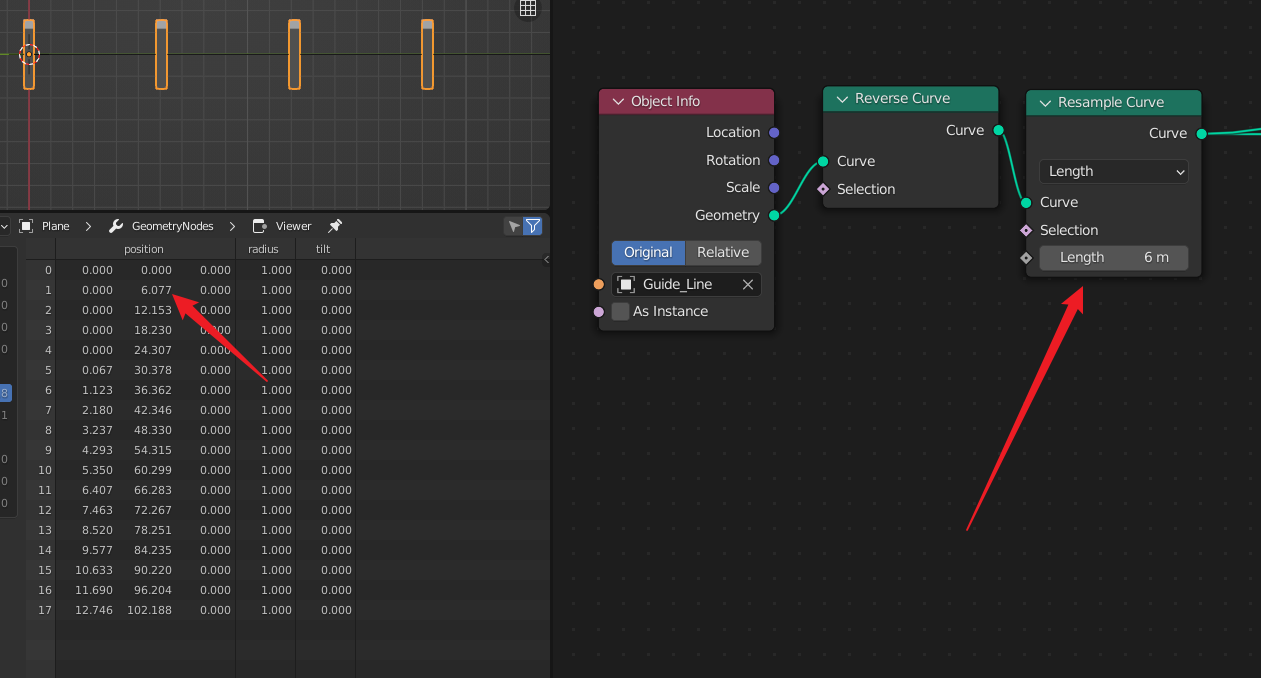Adjust the Length 6 m value field
This screenshot has height=678, width=1261.
click(x=1114, y=258)
